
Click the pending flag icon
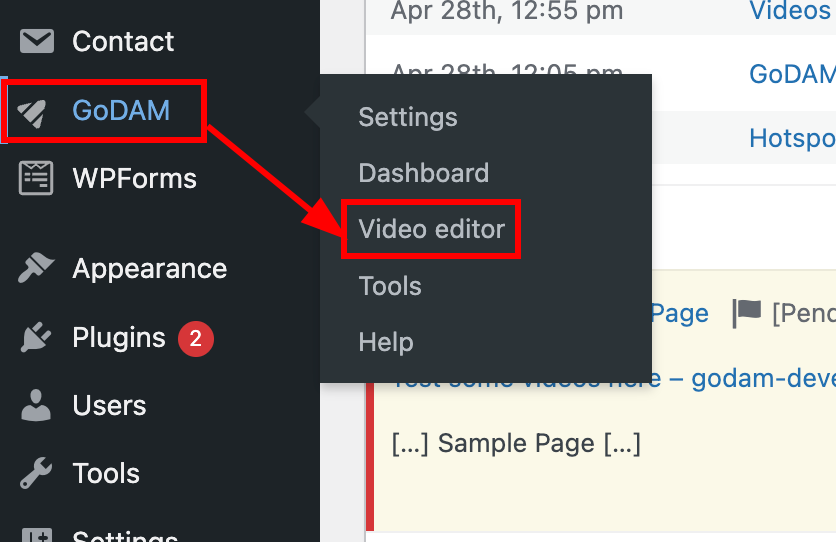(746, 314)
